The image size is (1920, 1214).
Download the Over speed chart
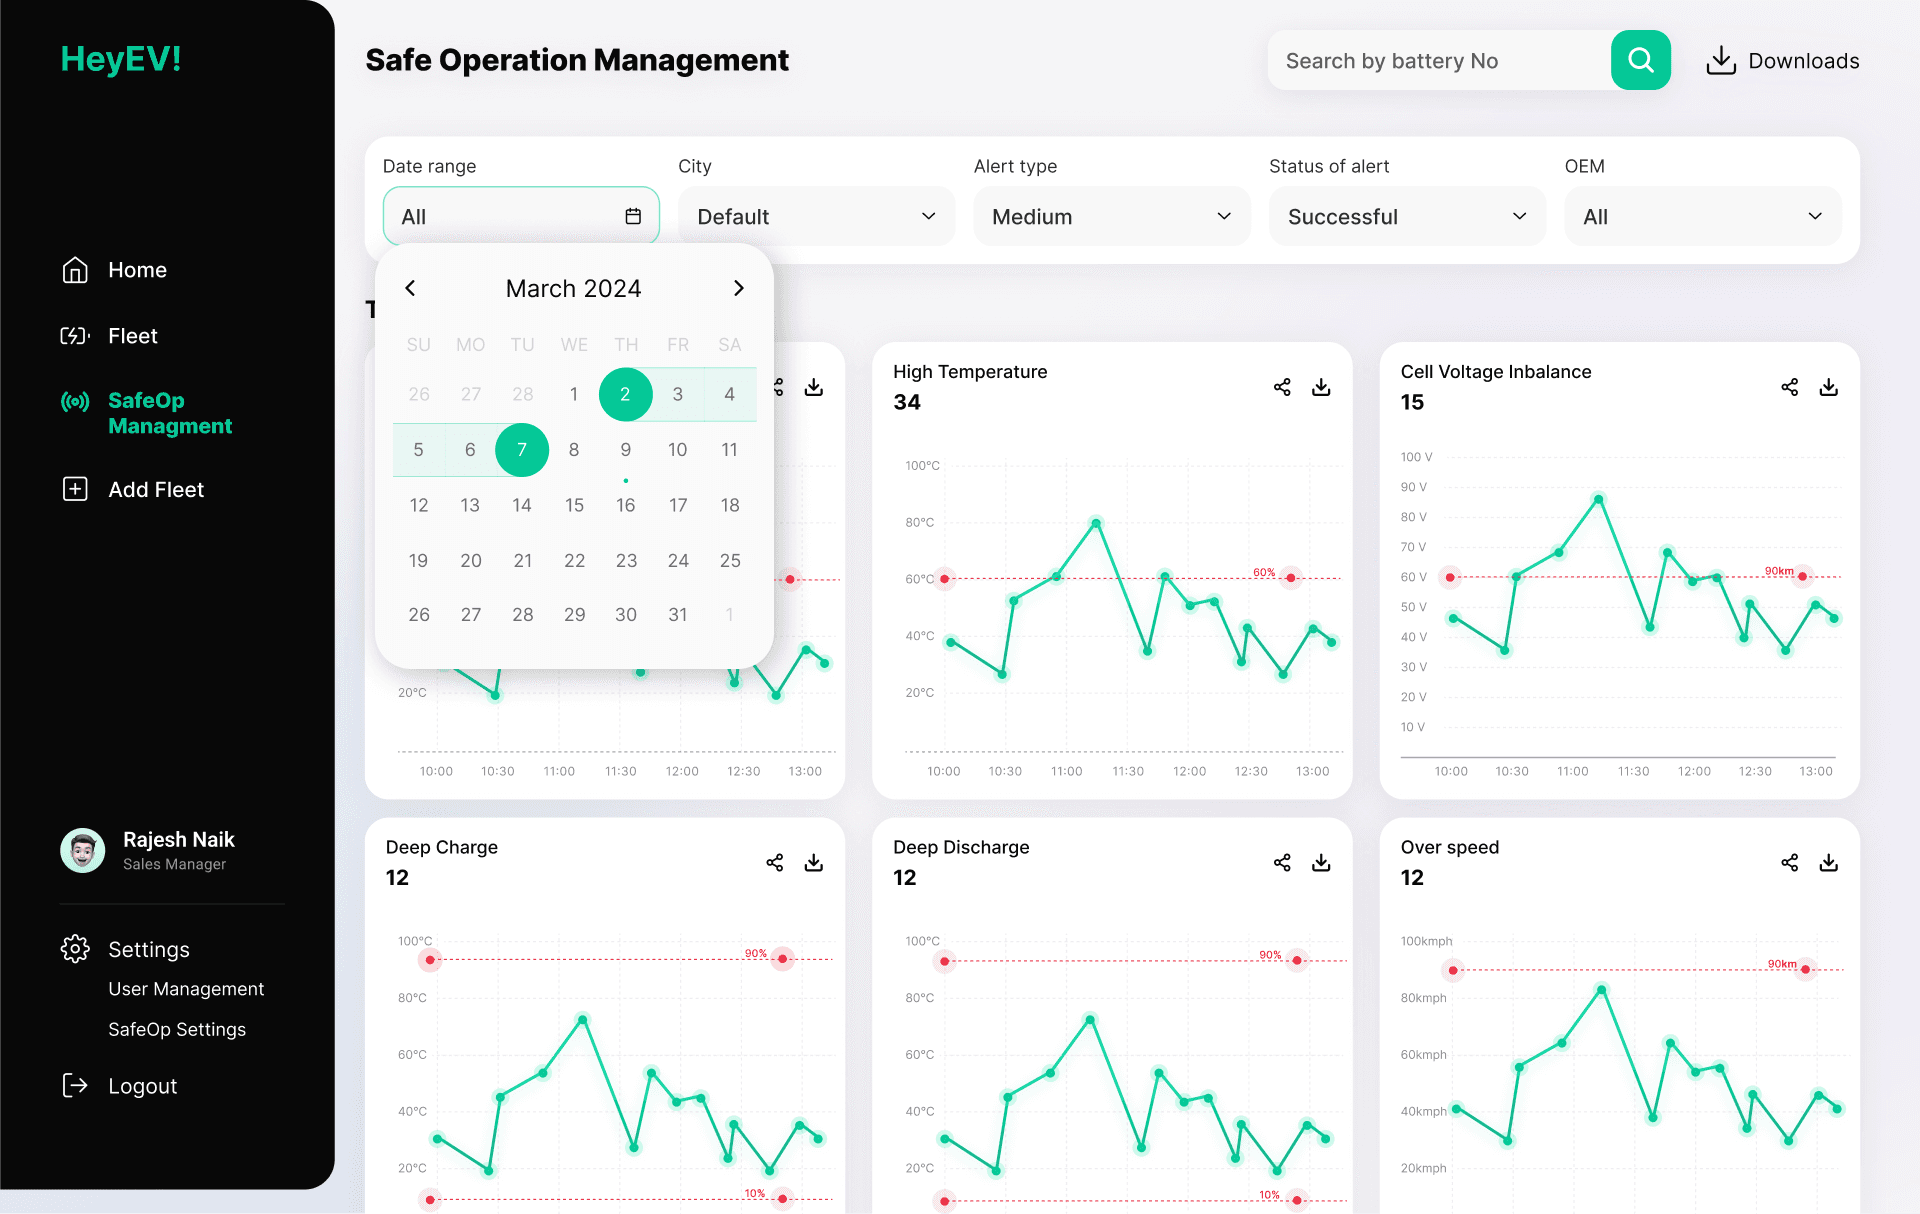coord(1828,862)
